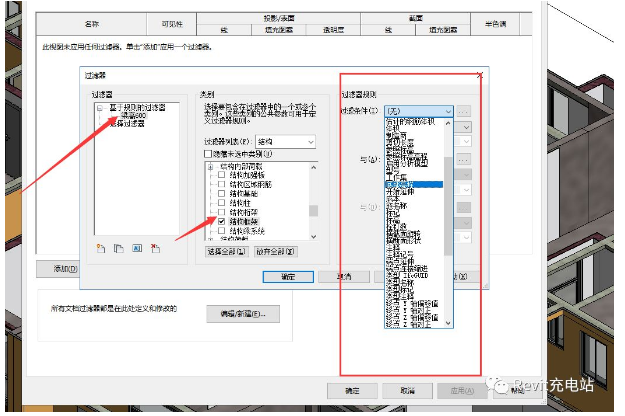Viewport: 625px width, 416px height.
Task: Expand the 结构内部荷载 category node
Action: click(x=211, y=167)
